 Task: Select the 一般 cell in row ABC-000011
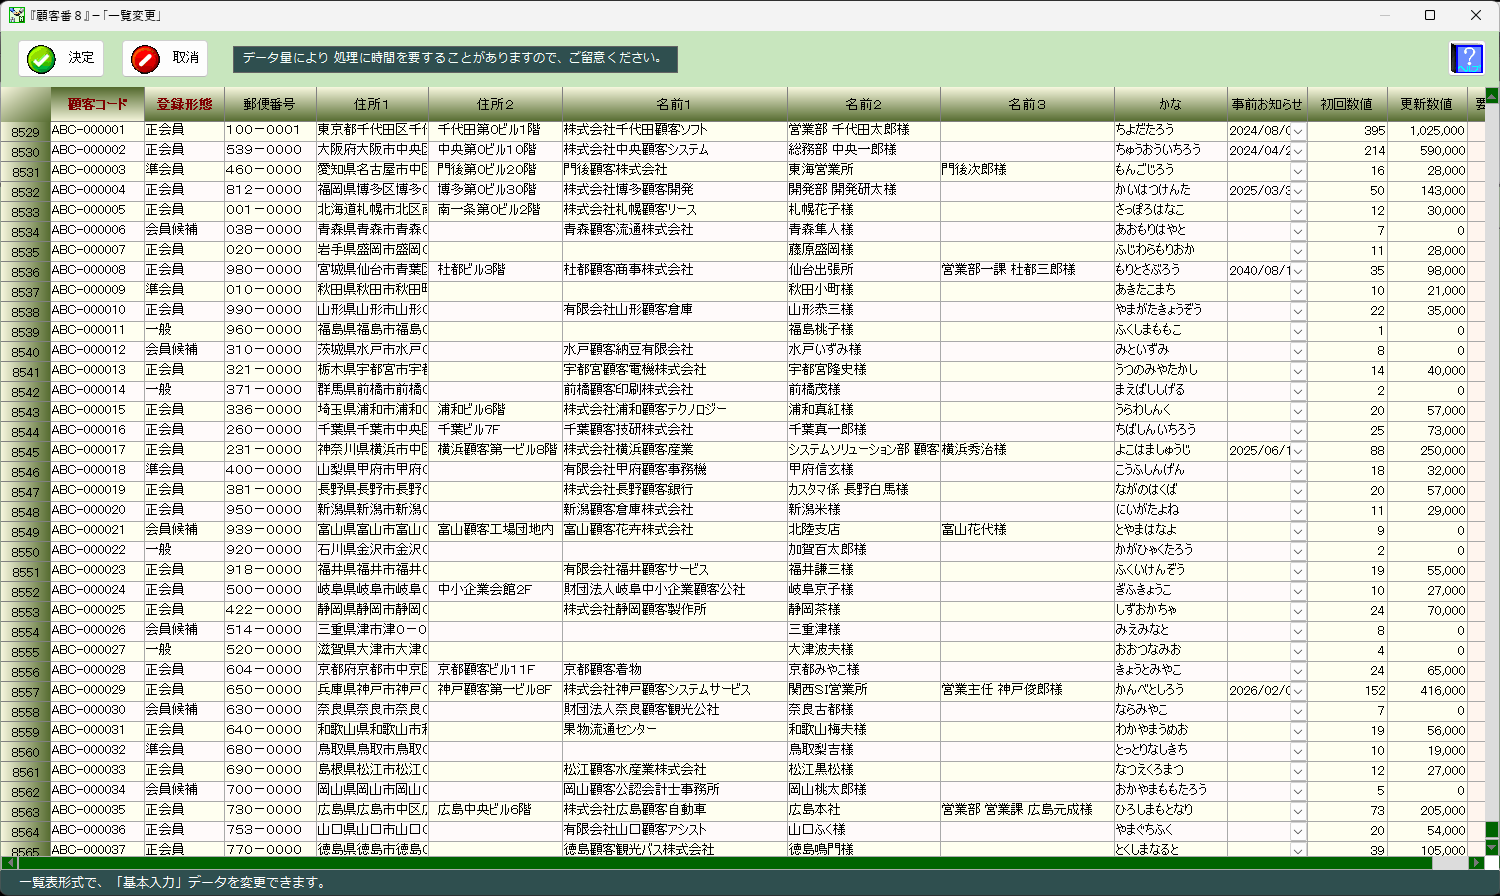pyautogui.click(x=184, y=330)
